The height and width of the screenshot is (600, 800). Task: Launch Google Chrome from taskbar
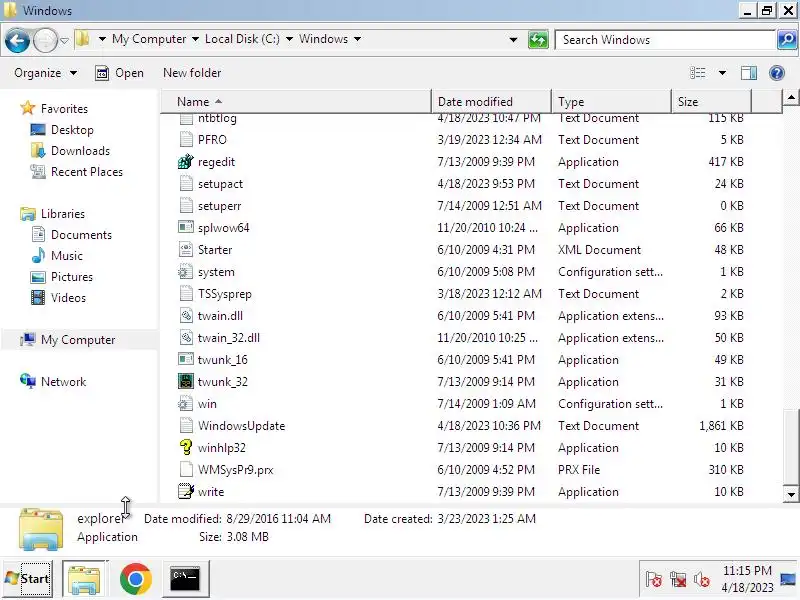[x=136, y=579]
